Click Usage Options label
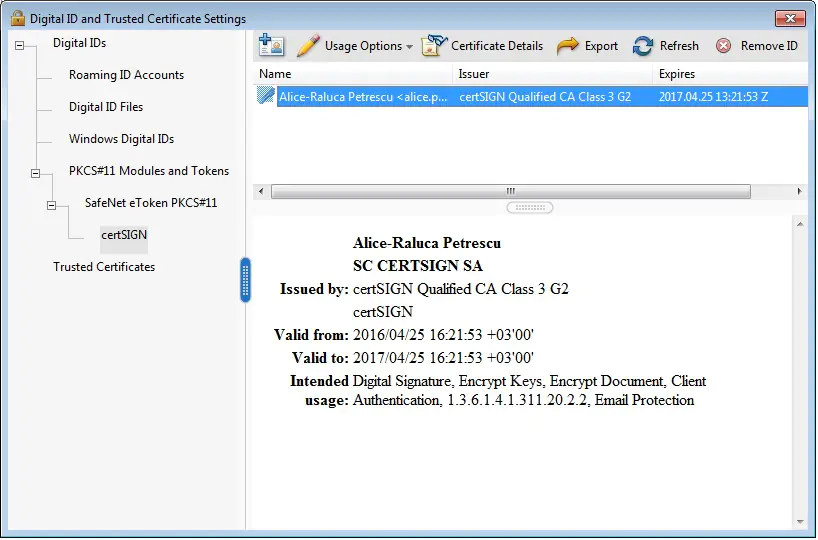The image size is (818, 540). (363, 46)
